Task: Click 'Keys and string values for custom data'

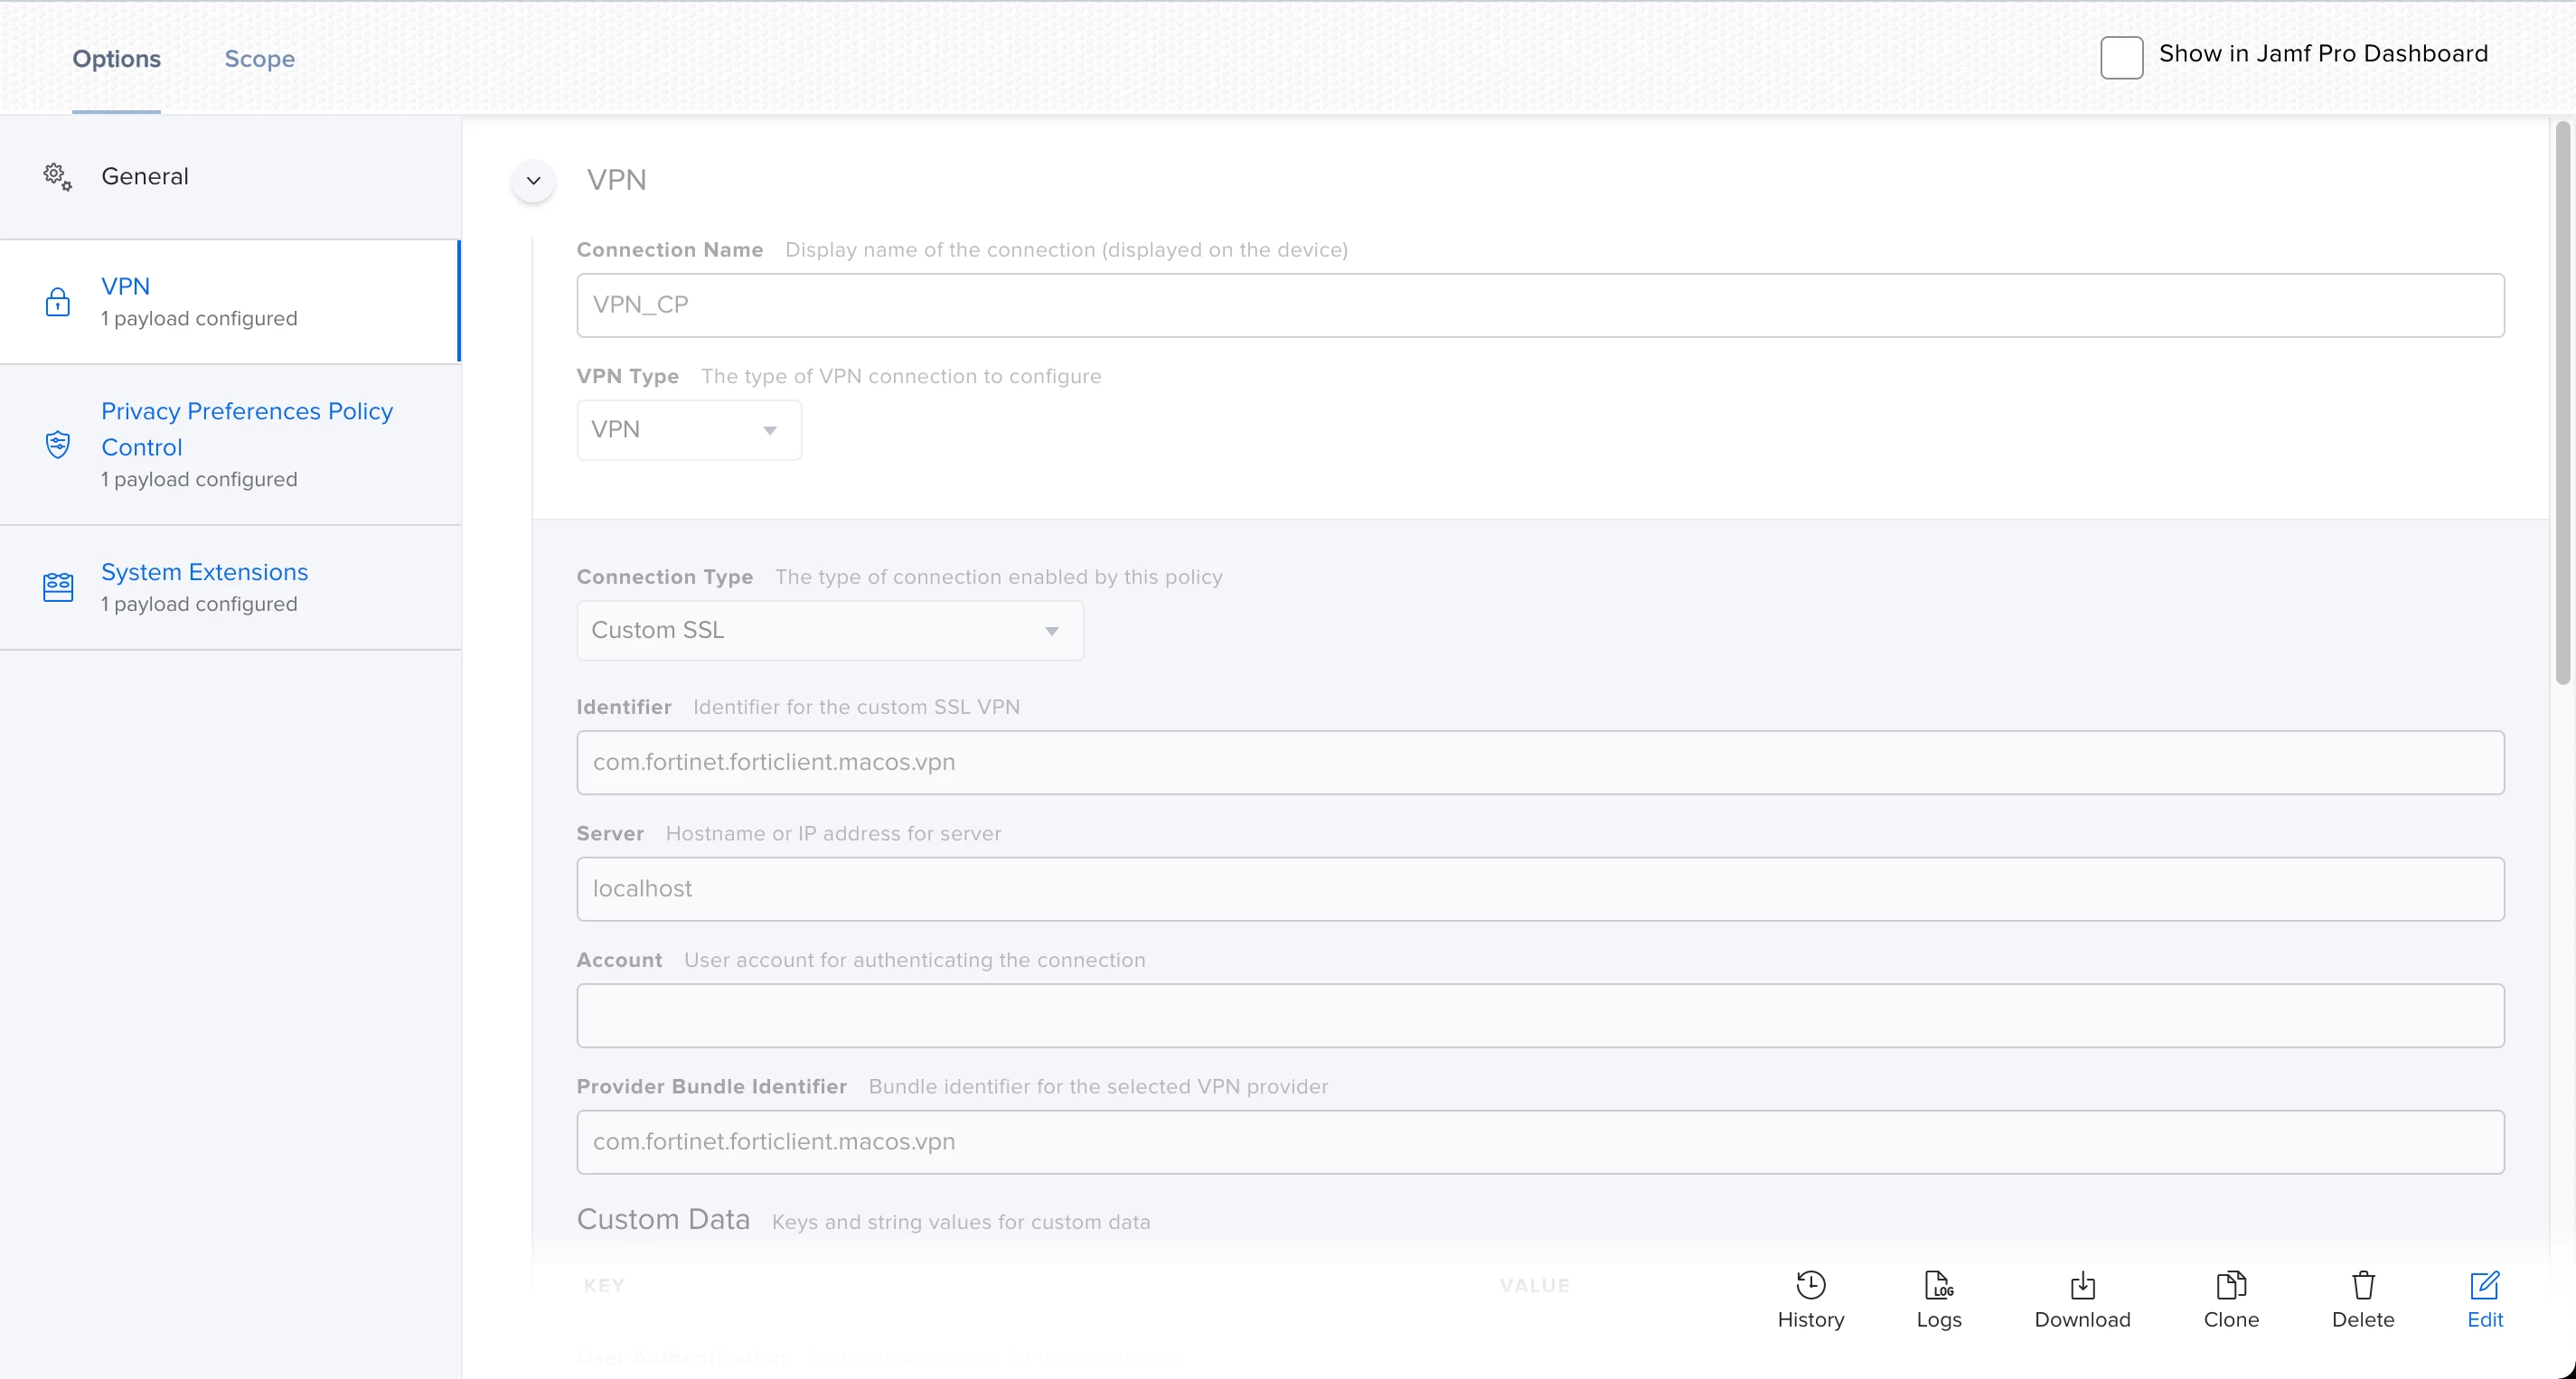Action: 961,1222
